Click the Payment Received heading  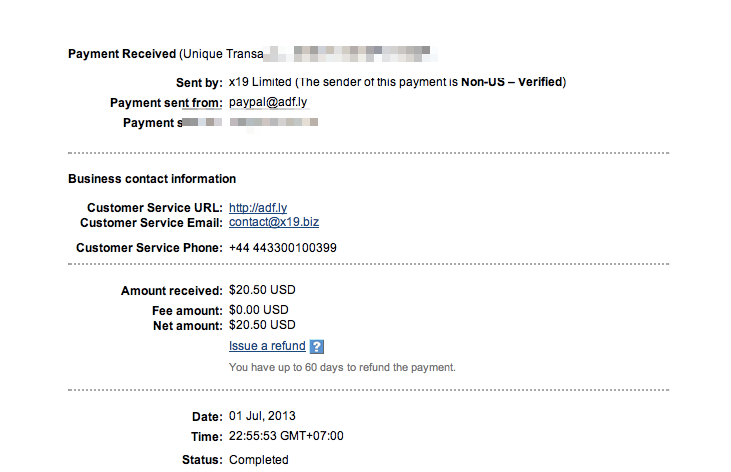pos(121,54)
